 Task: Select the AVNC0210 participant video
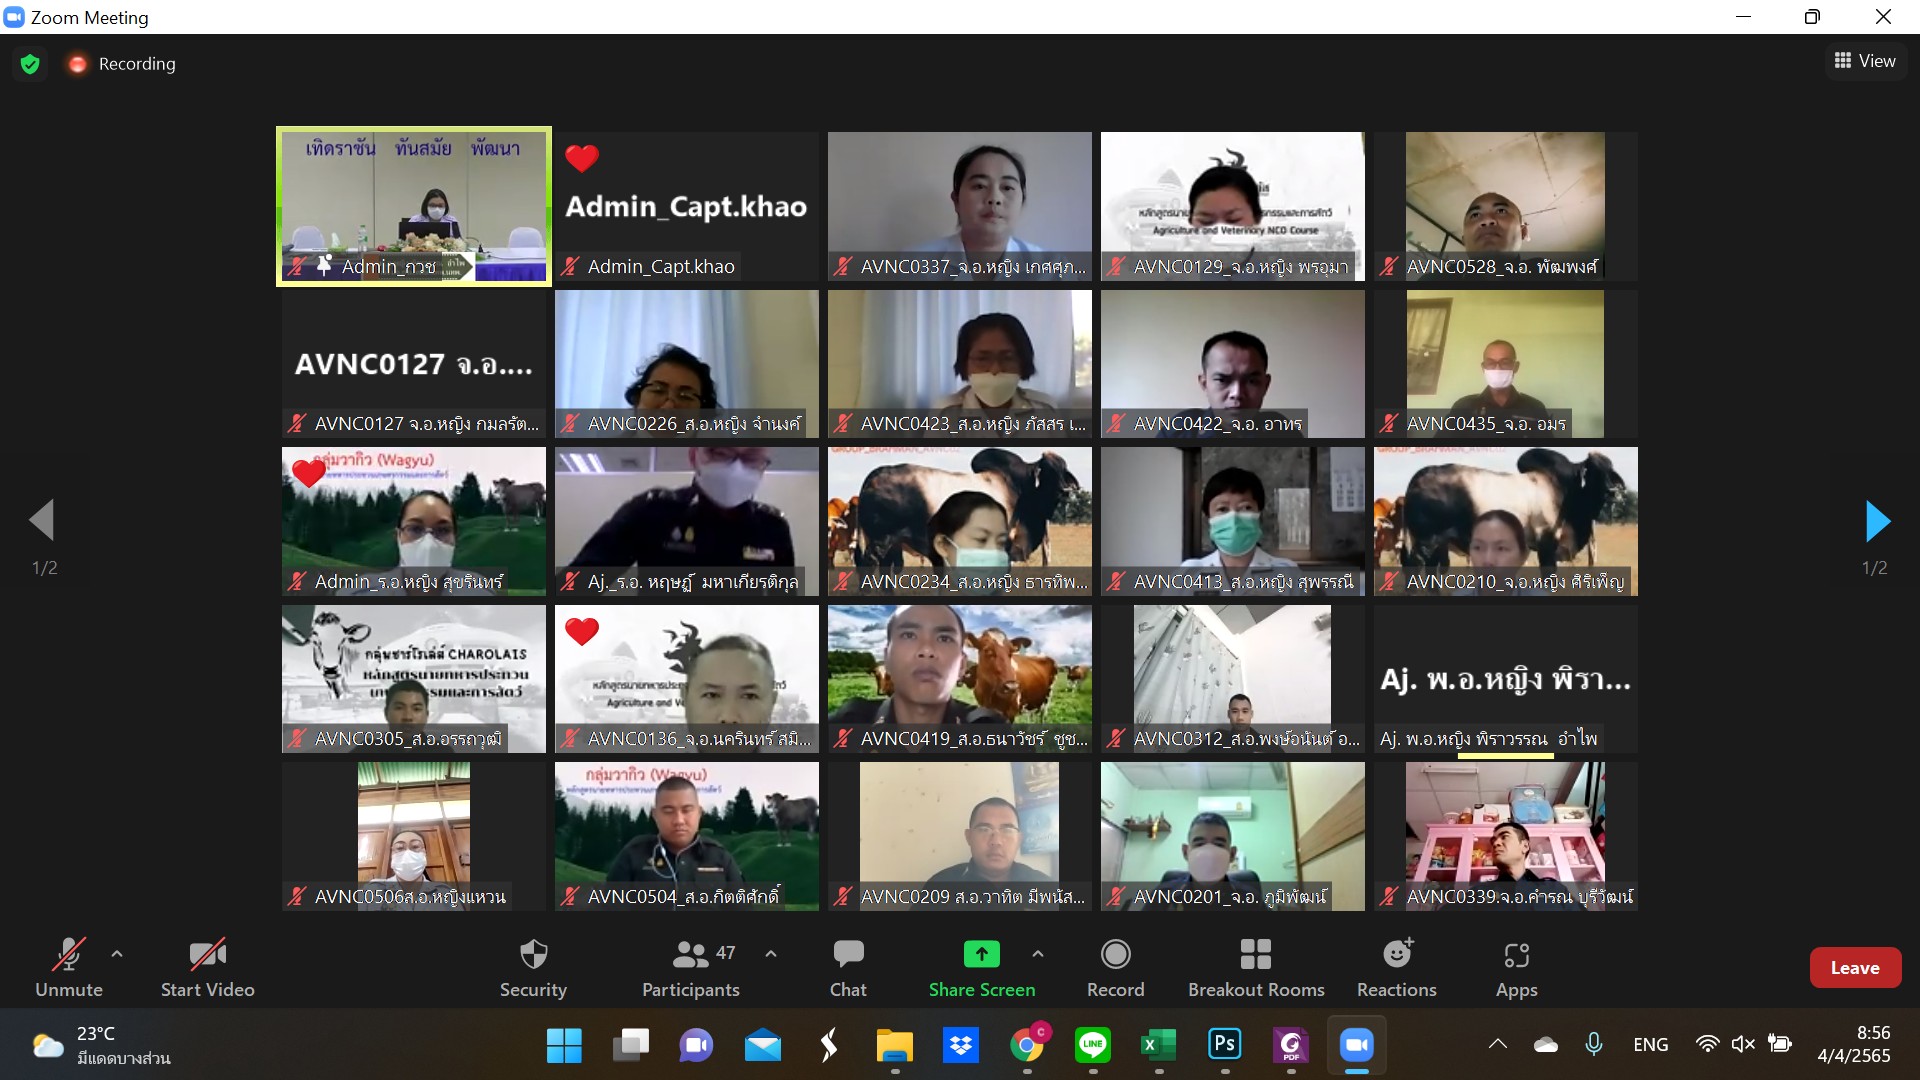click(1506, 521)
